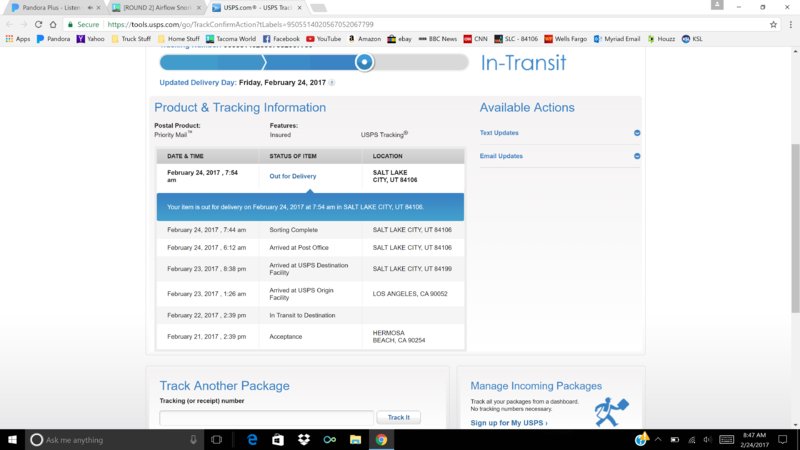Click the page vertical scrollbar
The image size is (800, 450).
(x=795, y=227)
